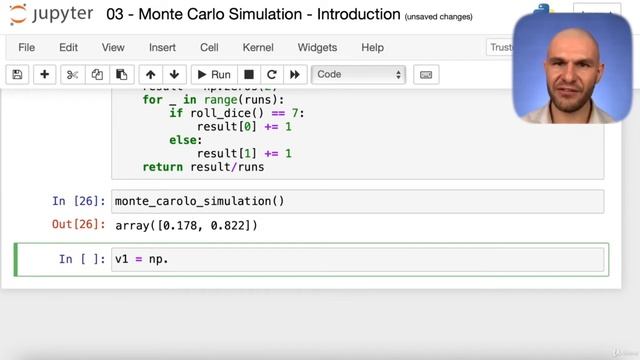The height and width of the screenshot is (360, 640).
Task: Click the 'for _ in range(runs):' line
Action: tap(213, 100)
